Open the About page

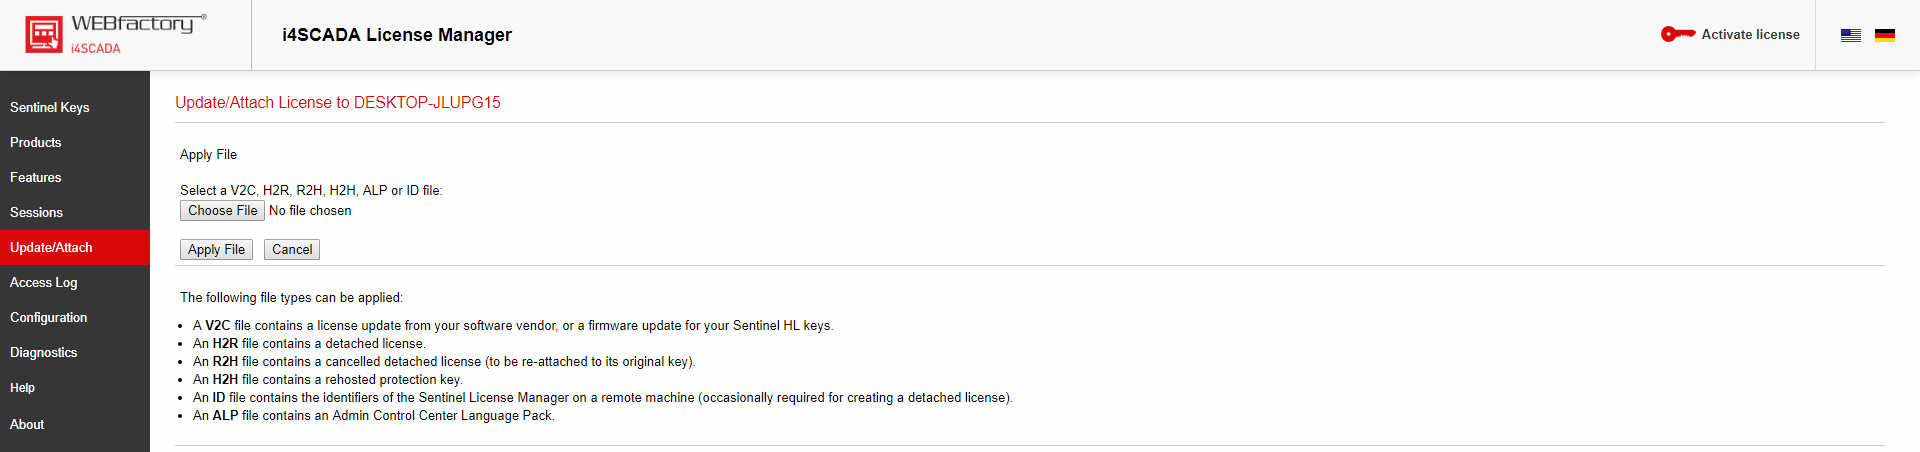[x=27, y=424]
